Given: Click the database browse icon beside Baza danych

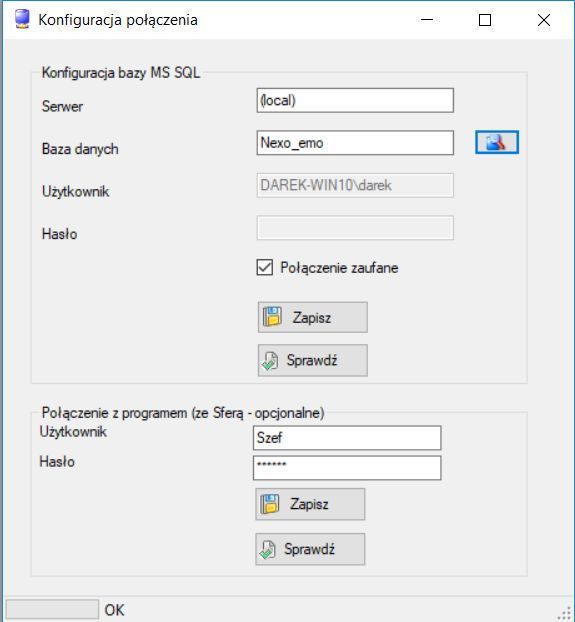Looking at the screenshot, I should pyautogui.click(x=496, y=142).
